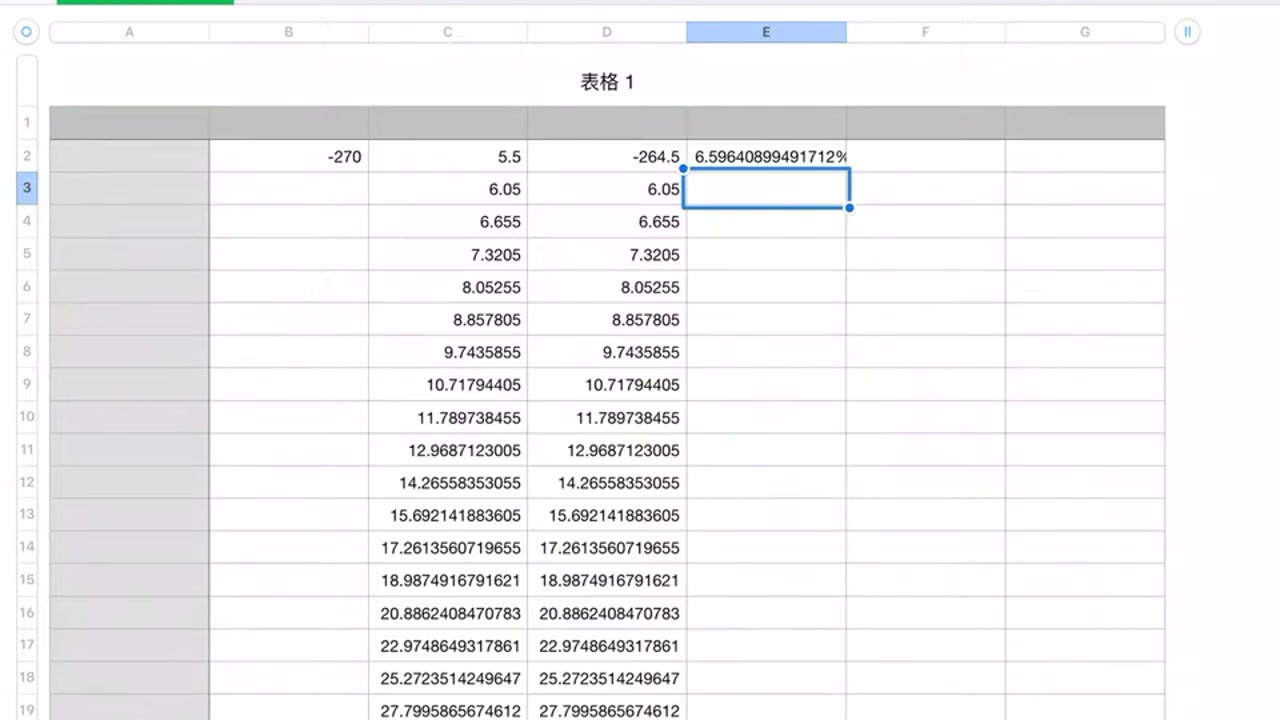This screenshot has height=720, width=1280.
Task: Click 12.9687123005 in column C
Action: click(x=448, y=450)
